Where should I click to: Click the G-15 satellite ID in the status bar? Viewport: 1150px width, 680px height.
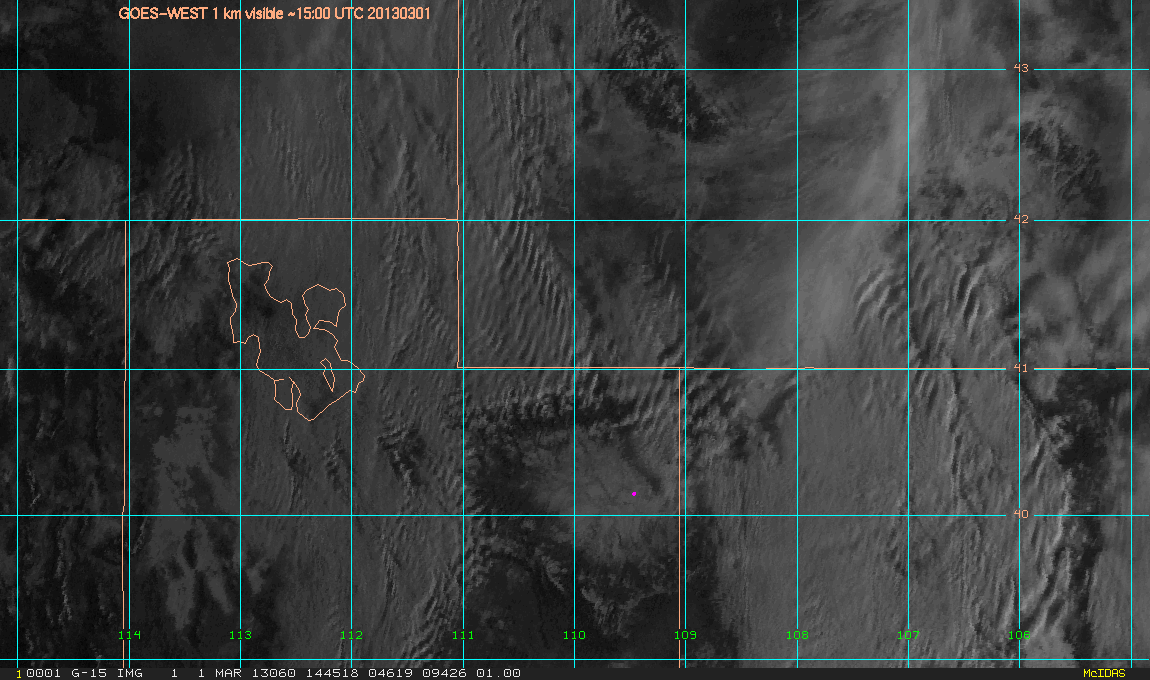(89, 673)
